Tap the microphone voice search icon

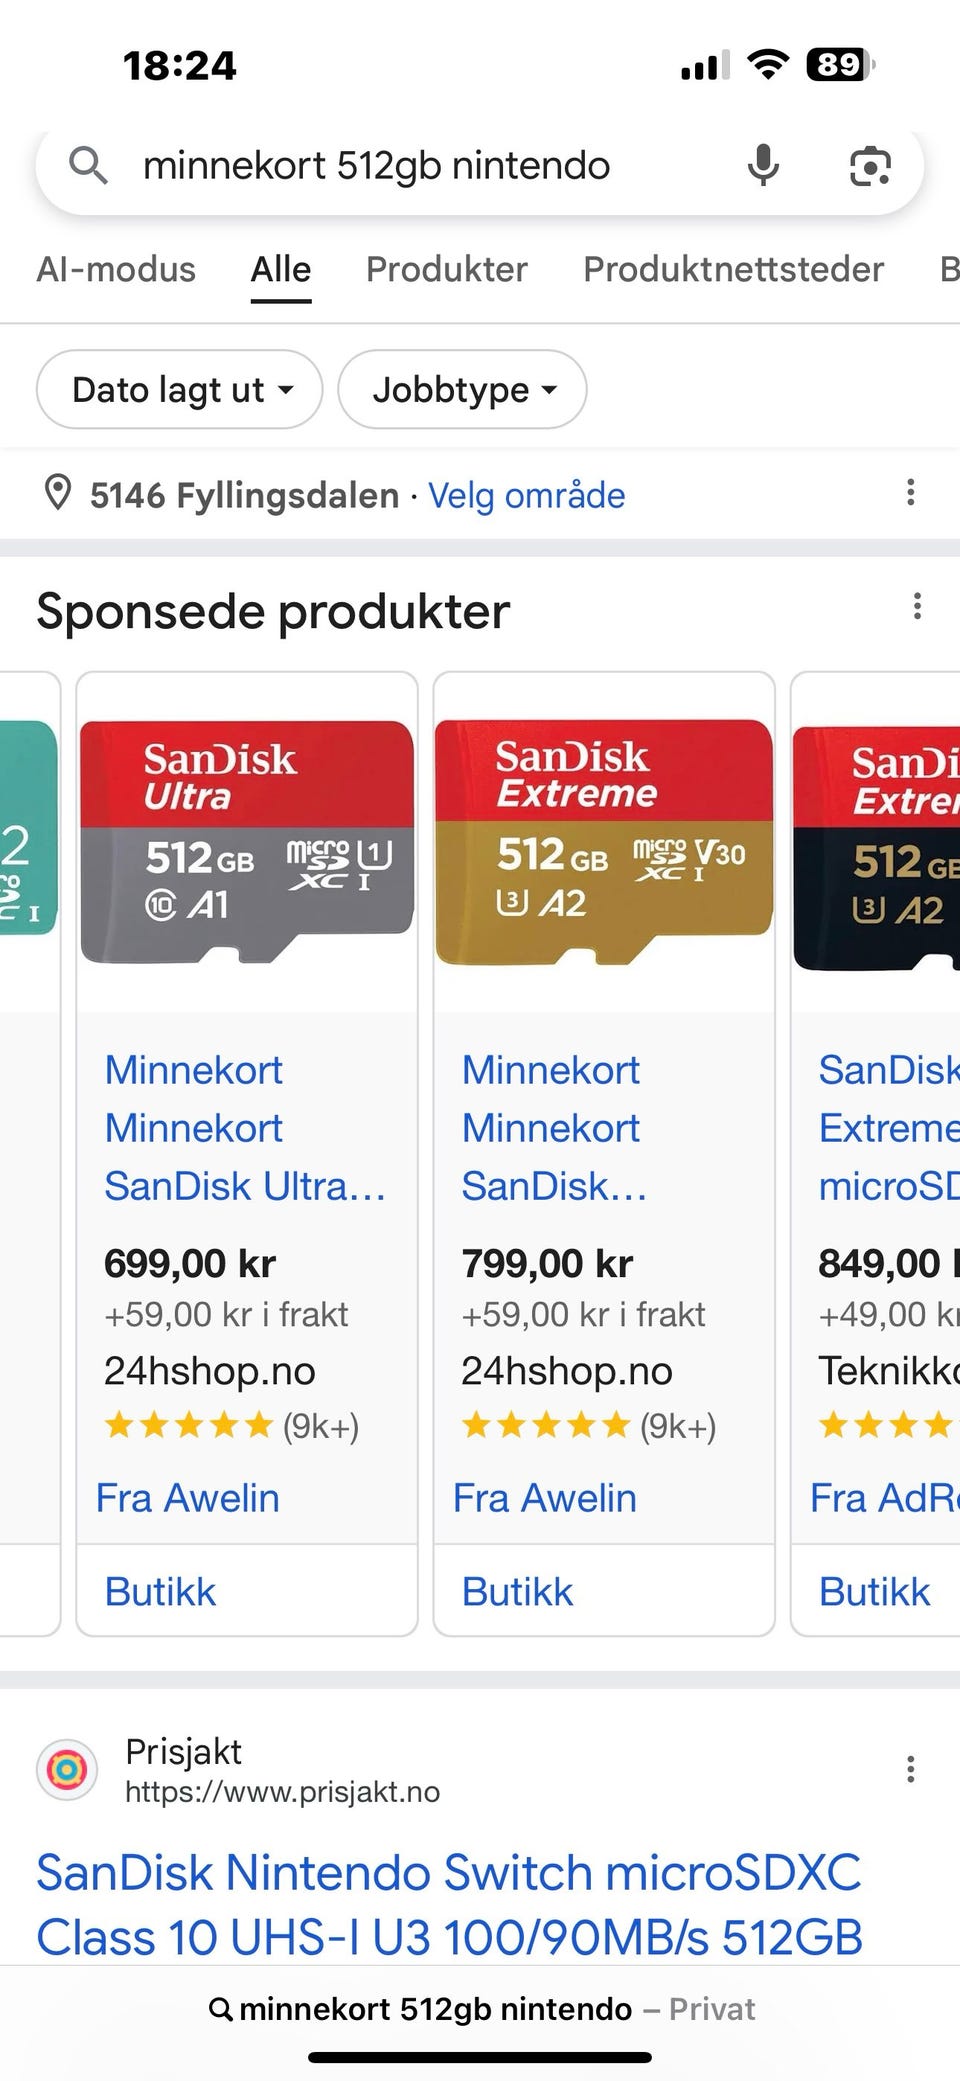click(x=763, y=165)
